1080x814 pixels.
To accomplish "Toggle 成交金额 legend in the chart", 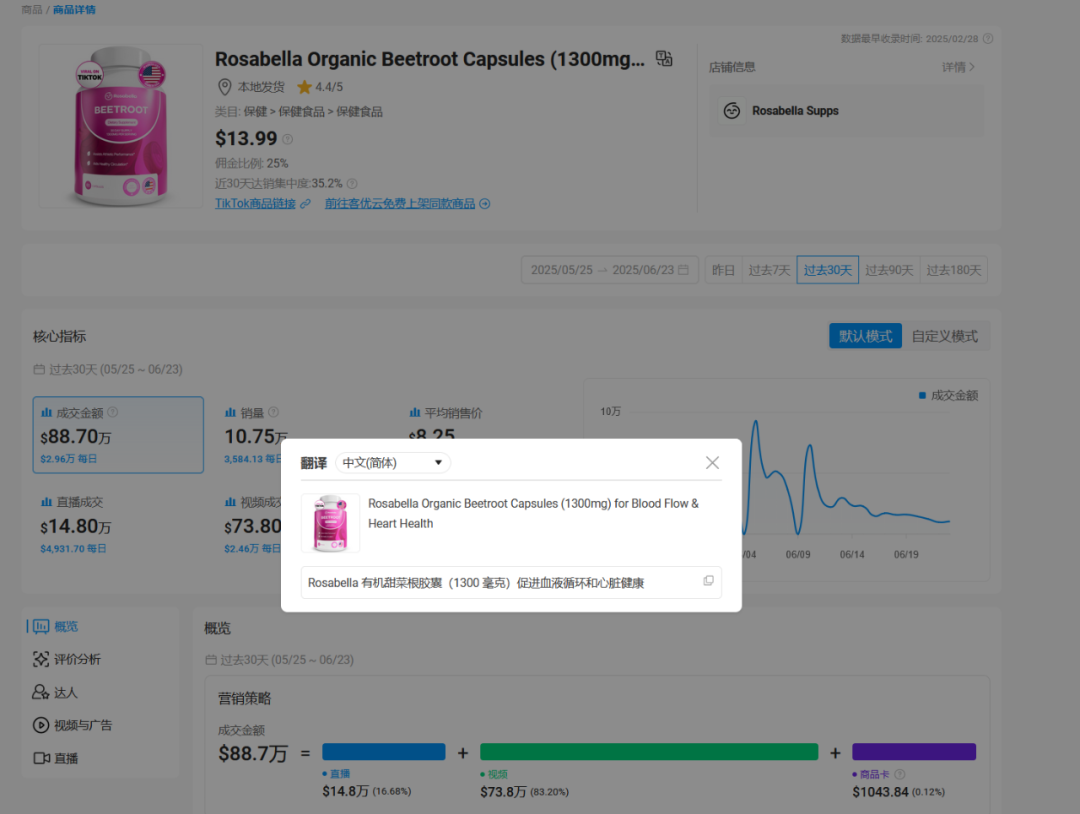I will (948, 395).
